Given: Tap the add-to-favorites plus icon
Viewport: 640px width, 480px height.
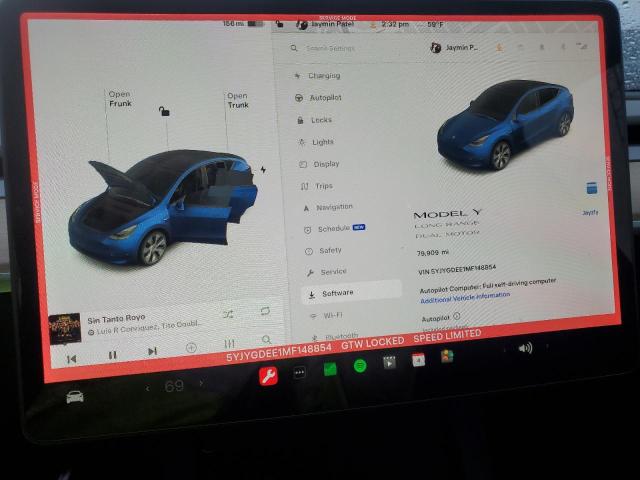Looking at the screenshot, I should tap(191, 348).
